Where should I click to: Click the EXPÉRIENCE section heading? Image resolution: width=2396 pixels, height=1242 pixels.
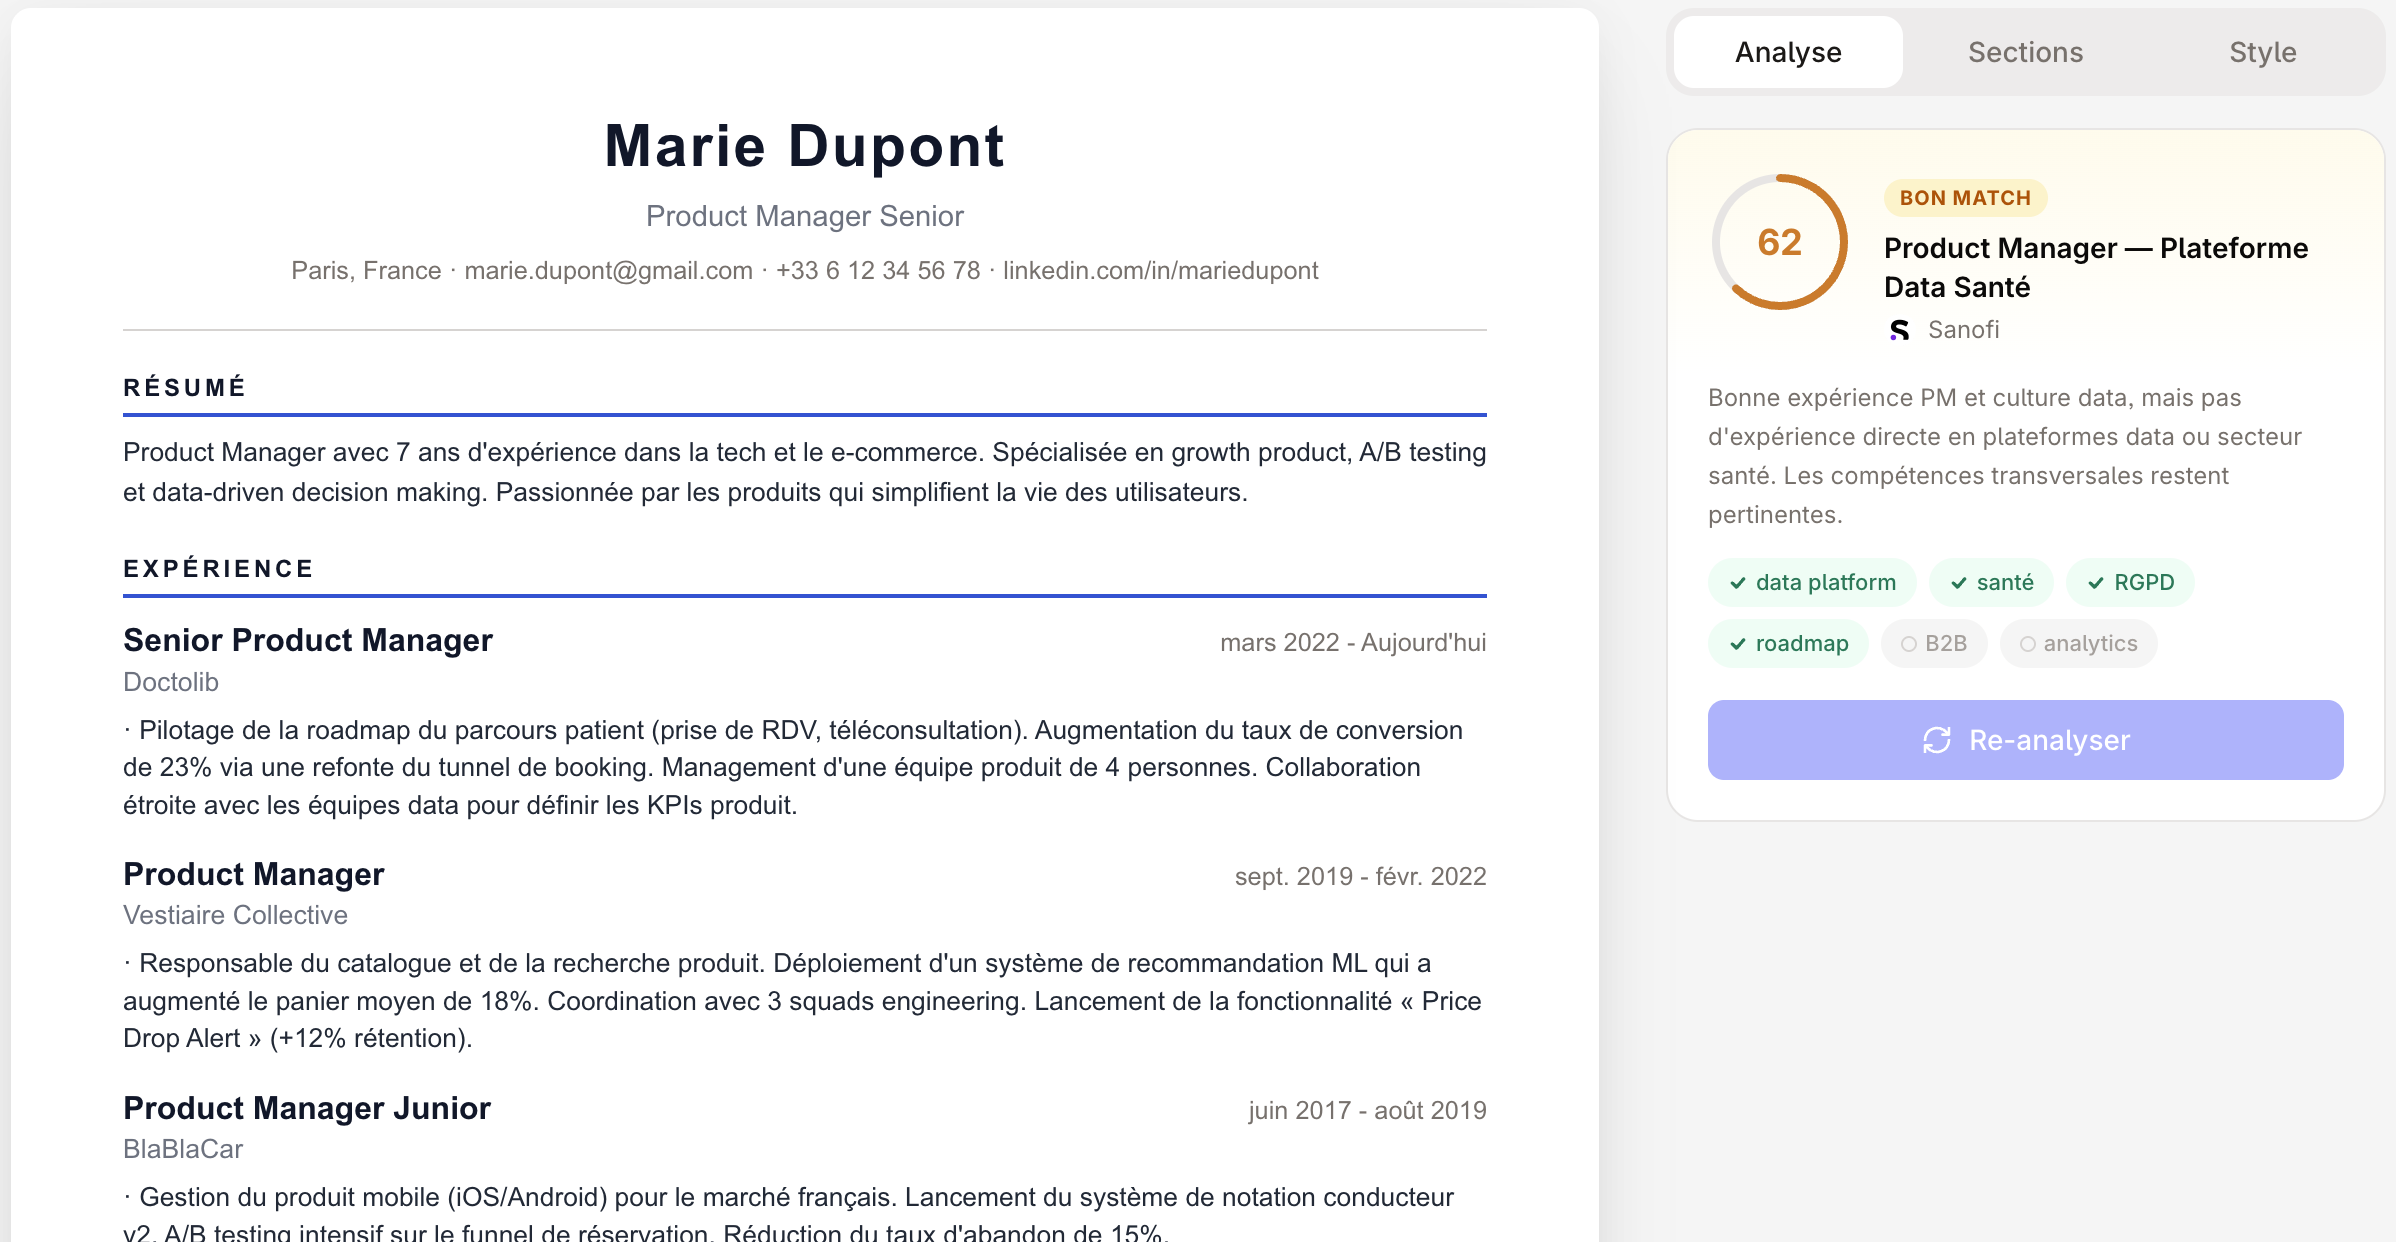pos(219,569)
